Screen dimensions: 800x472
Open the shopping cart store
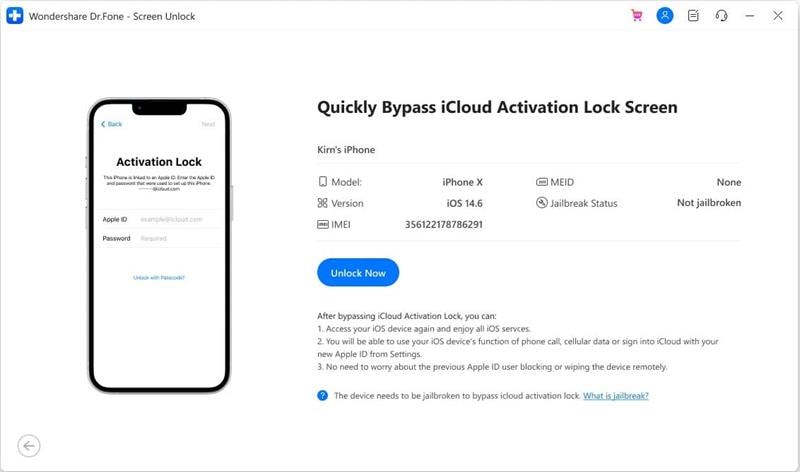point(636,16)
